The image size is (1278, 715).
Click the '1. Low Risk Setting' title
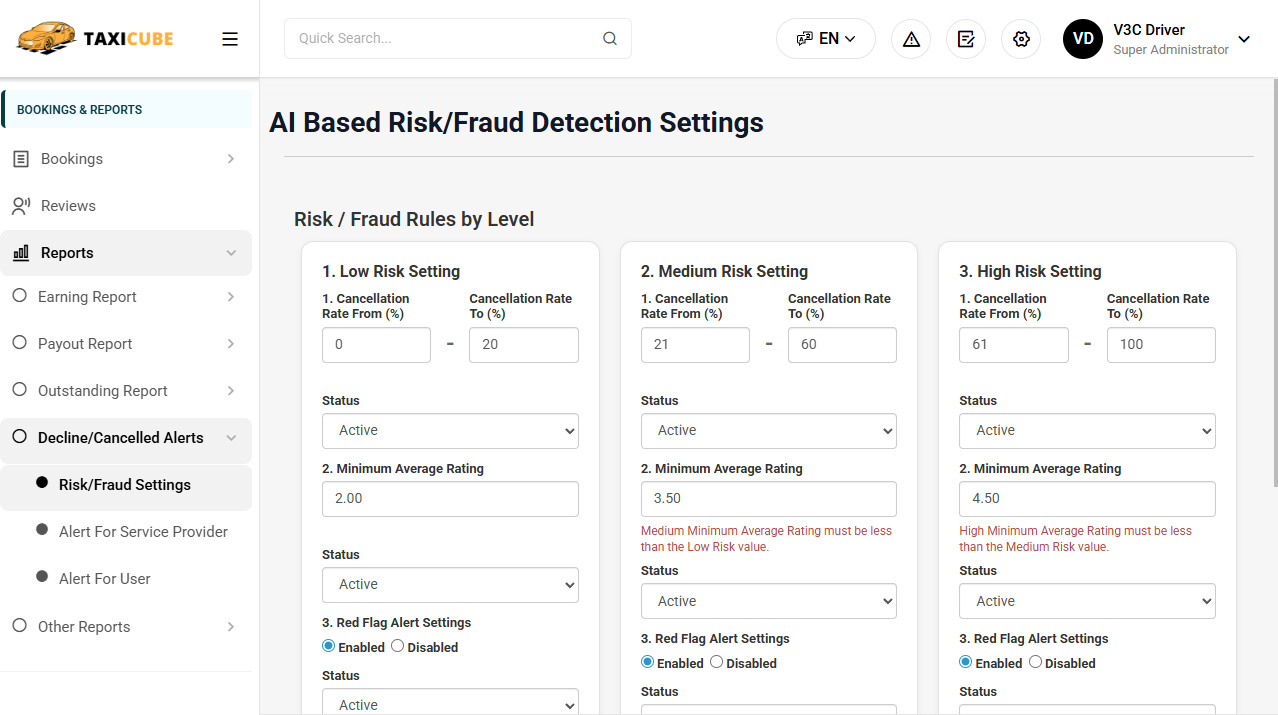pos(391,271)
